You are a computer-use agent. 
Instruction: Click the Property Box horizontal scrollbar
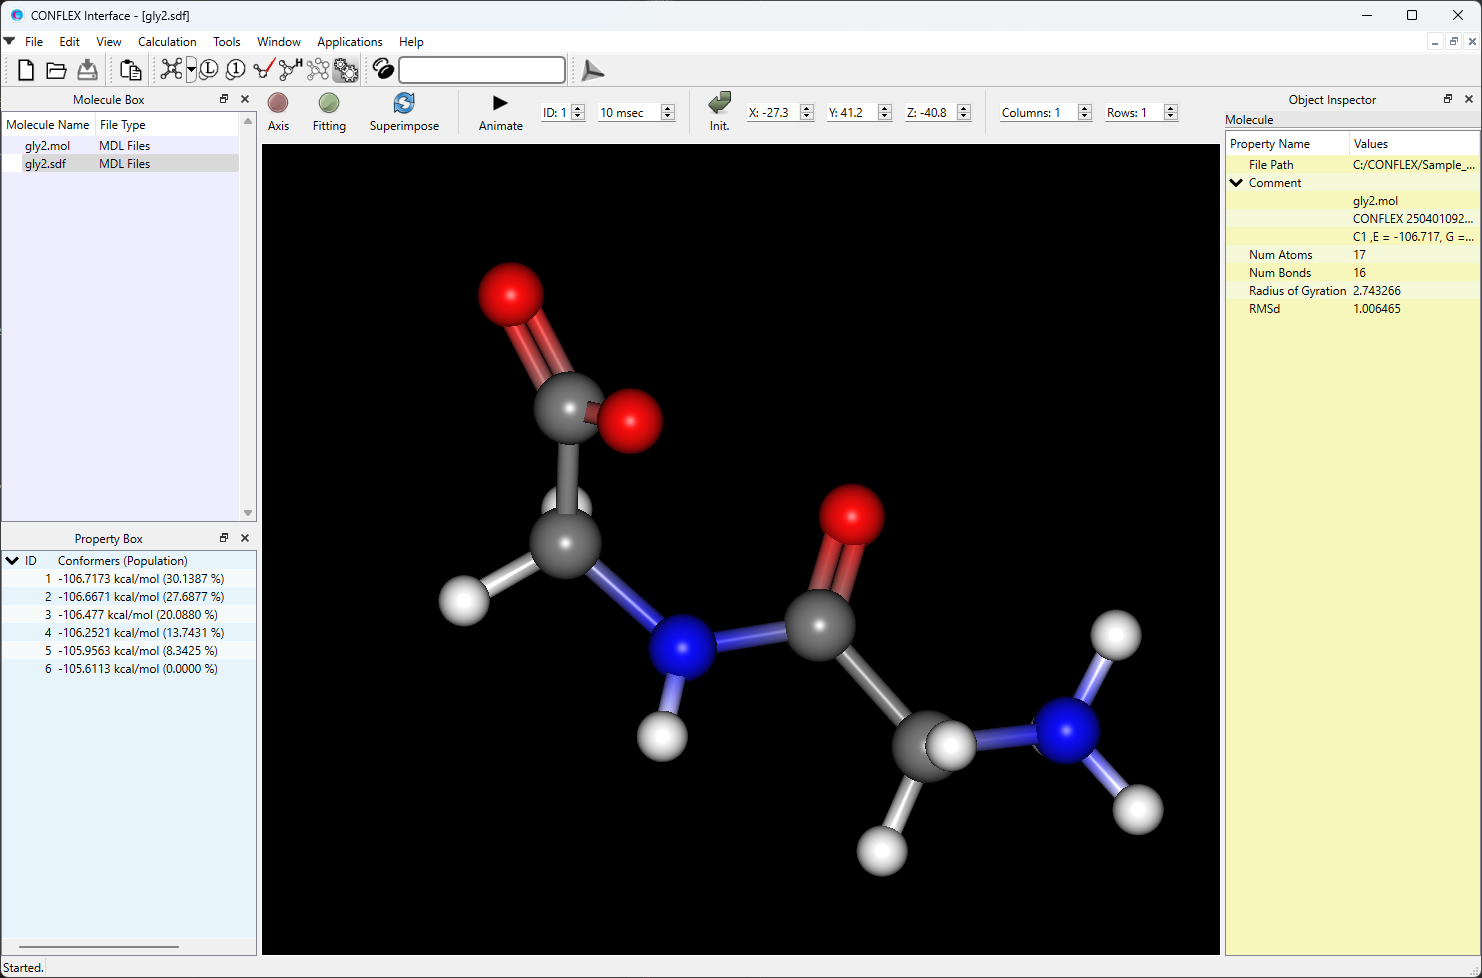click(x=98, y=946)
